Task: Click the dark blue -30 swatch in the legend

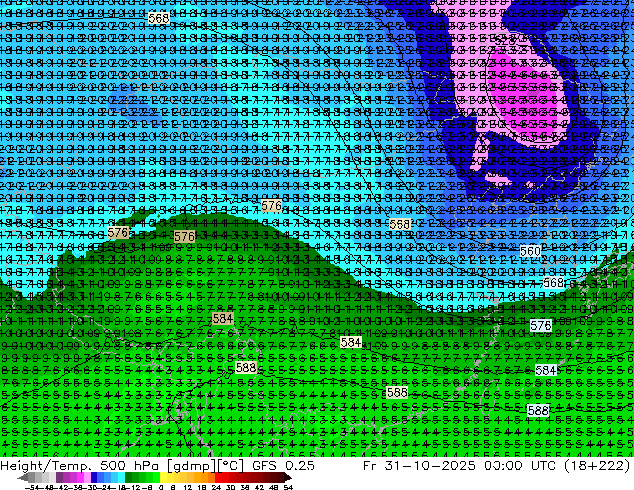Action: point(94,477)
